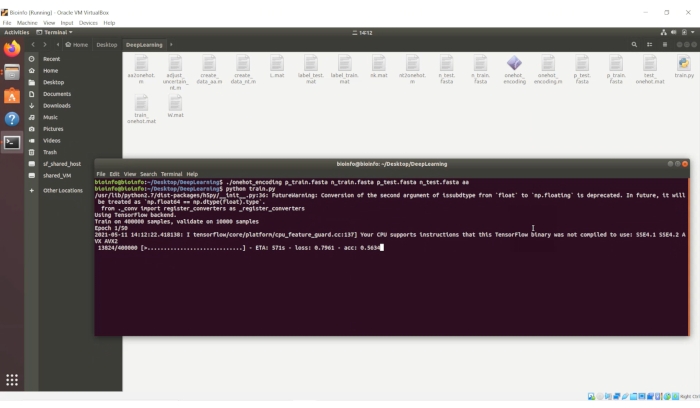Image resolution: width=700 pixels, height=408 pixels.
Task: Go back with the Files back arrow
Action: 33,44
